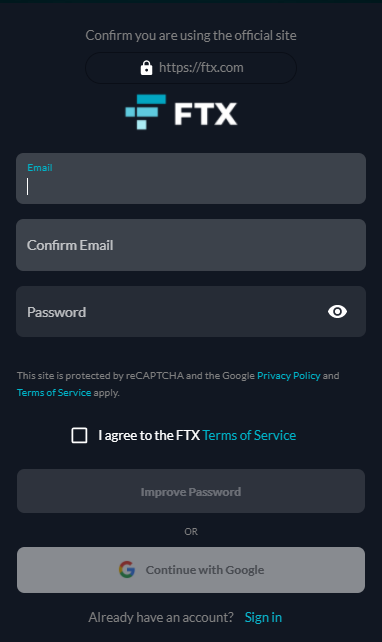This screenshot has height=642, width=382.
Task: Click the OR divider text
Action: point(191,531)
